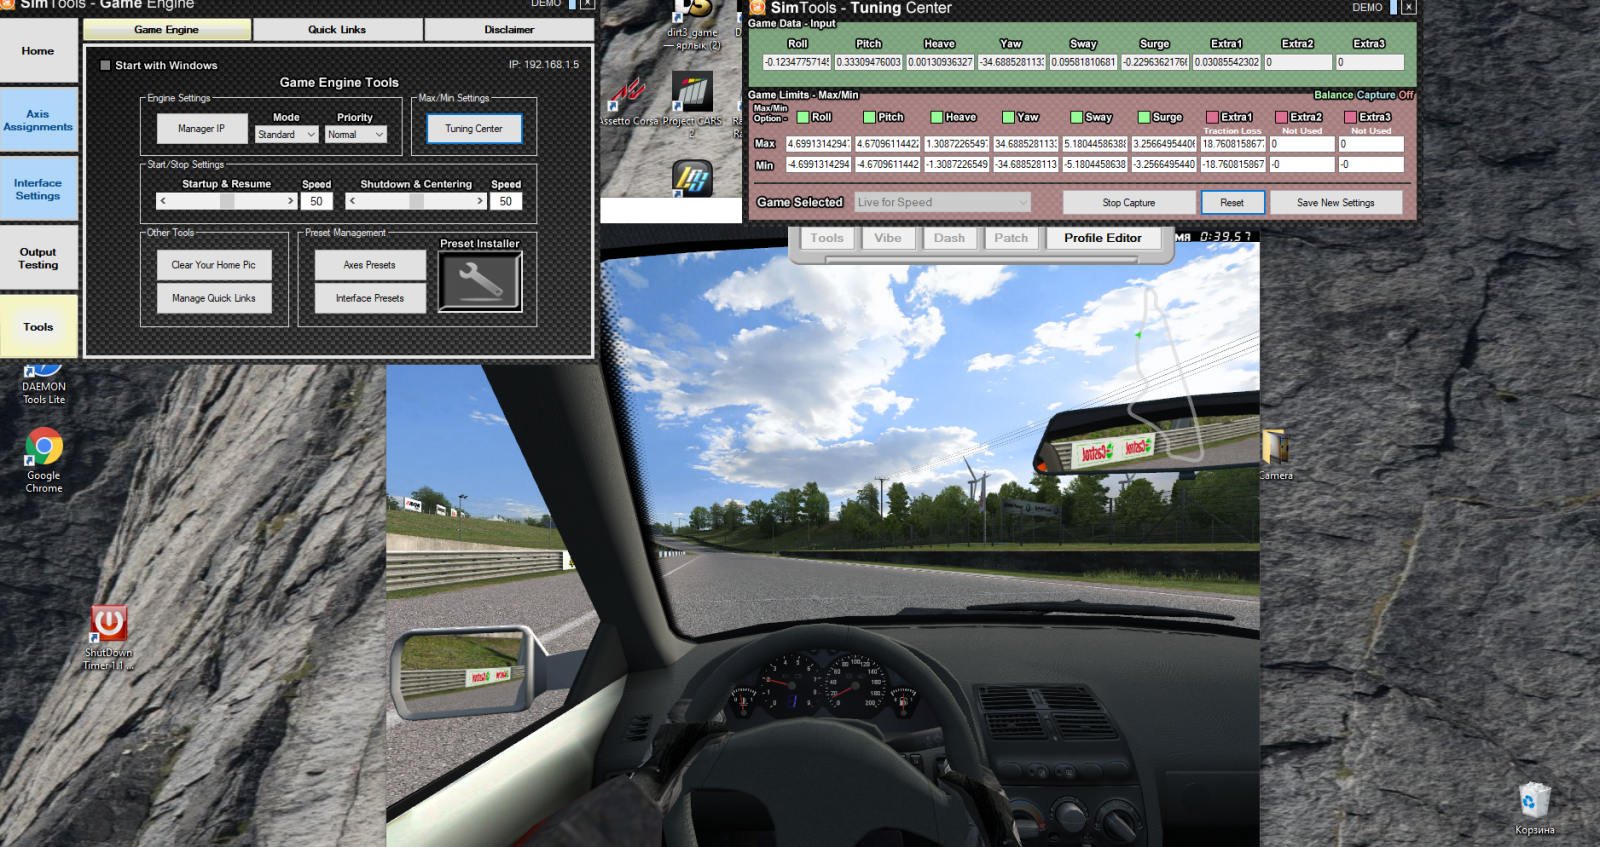The width and height of the screenshot is (1600, 847).
Task: Toggle the Extra3 Max/Min option checkbox
Action: pyautogui.click(x=1350, y=117)
